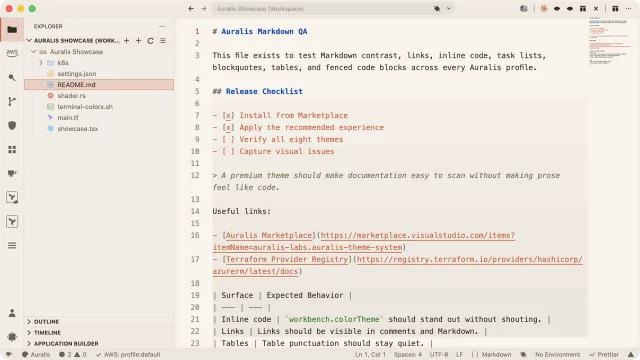Open Explorer views and more actions ellipsis
Screen dimensions: 640x360
coord(162,26)
